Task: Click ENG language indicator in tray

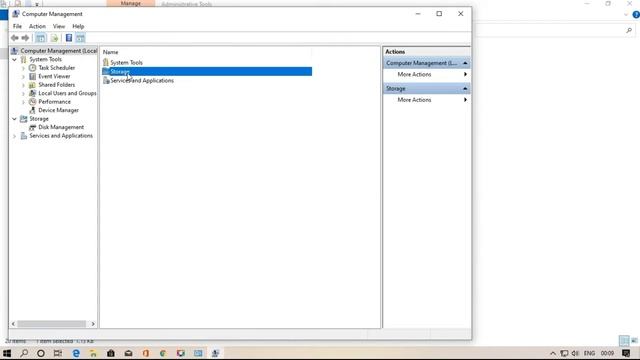Action: click(x=589, y=353)
